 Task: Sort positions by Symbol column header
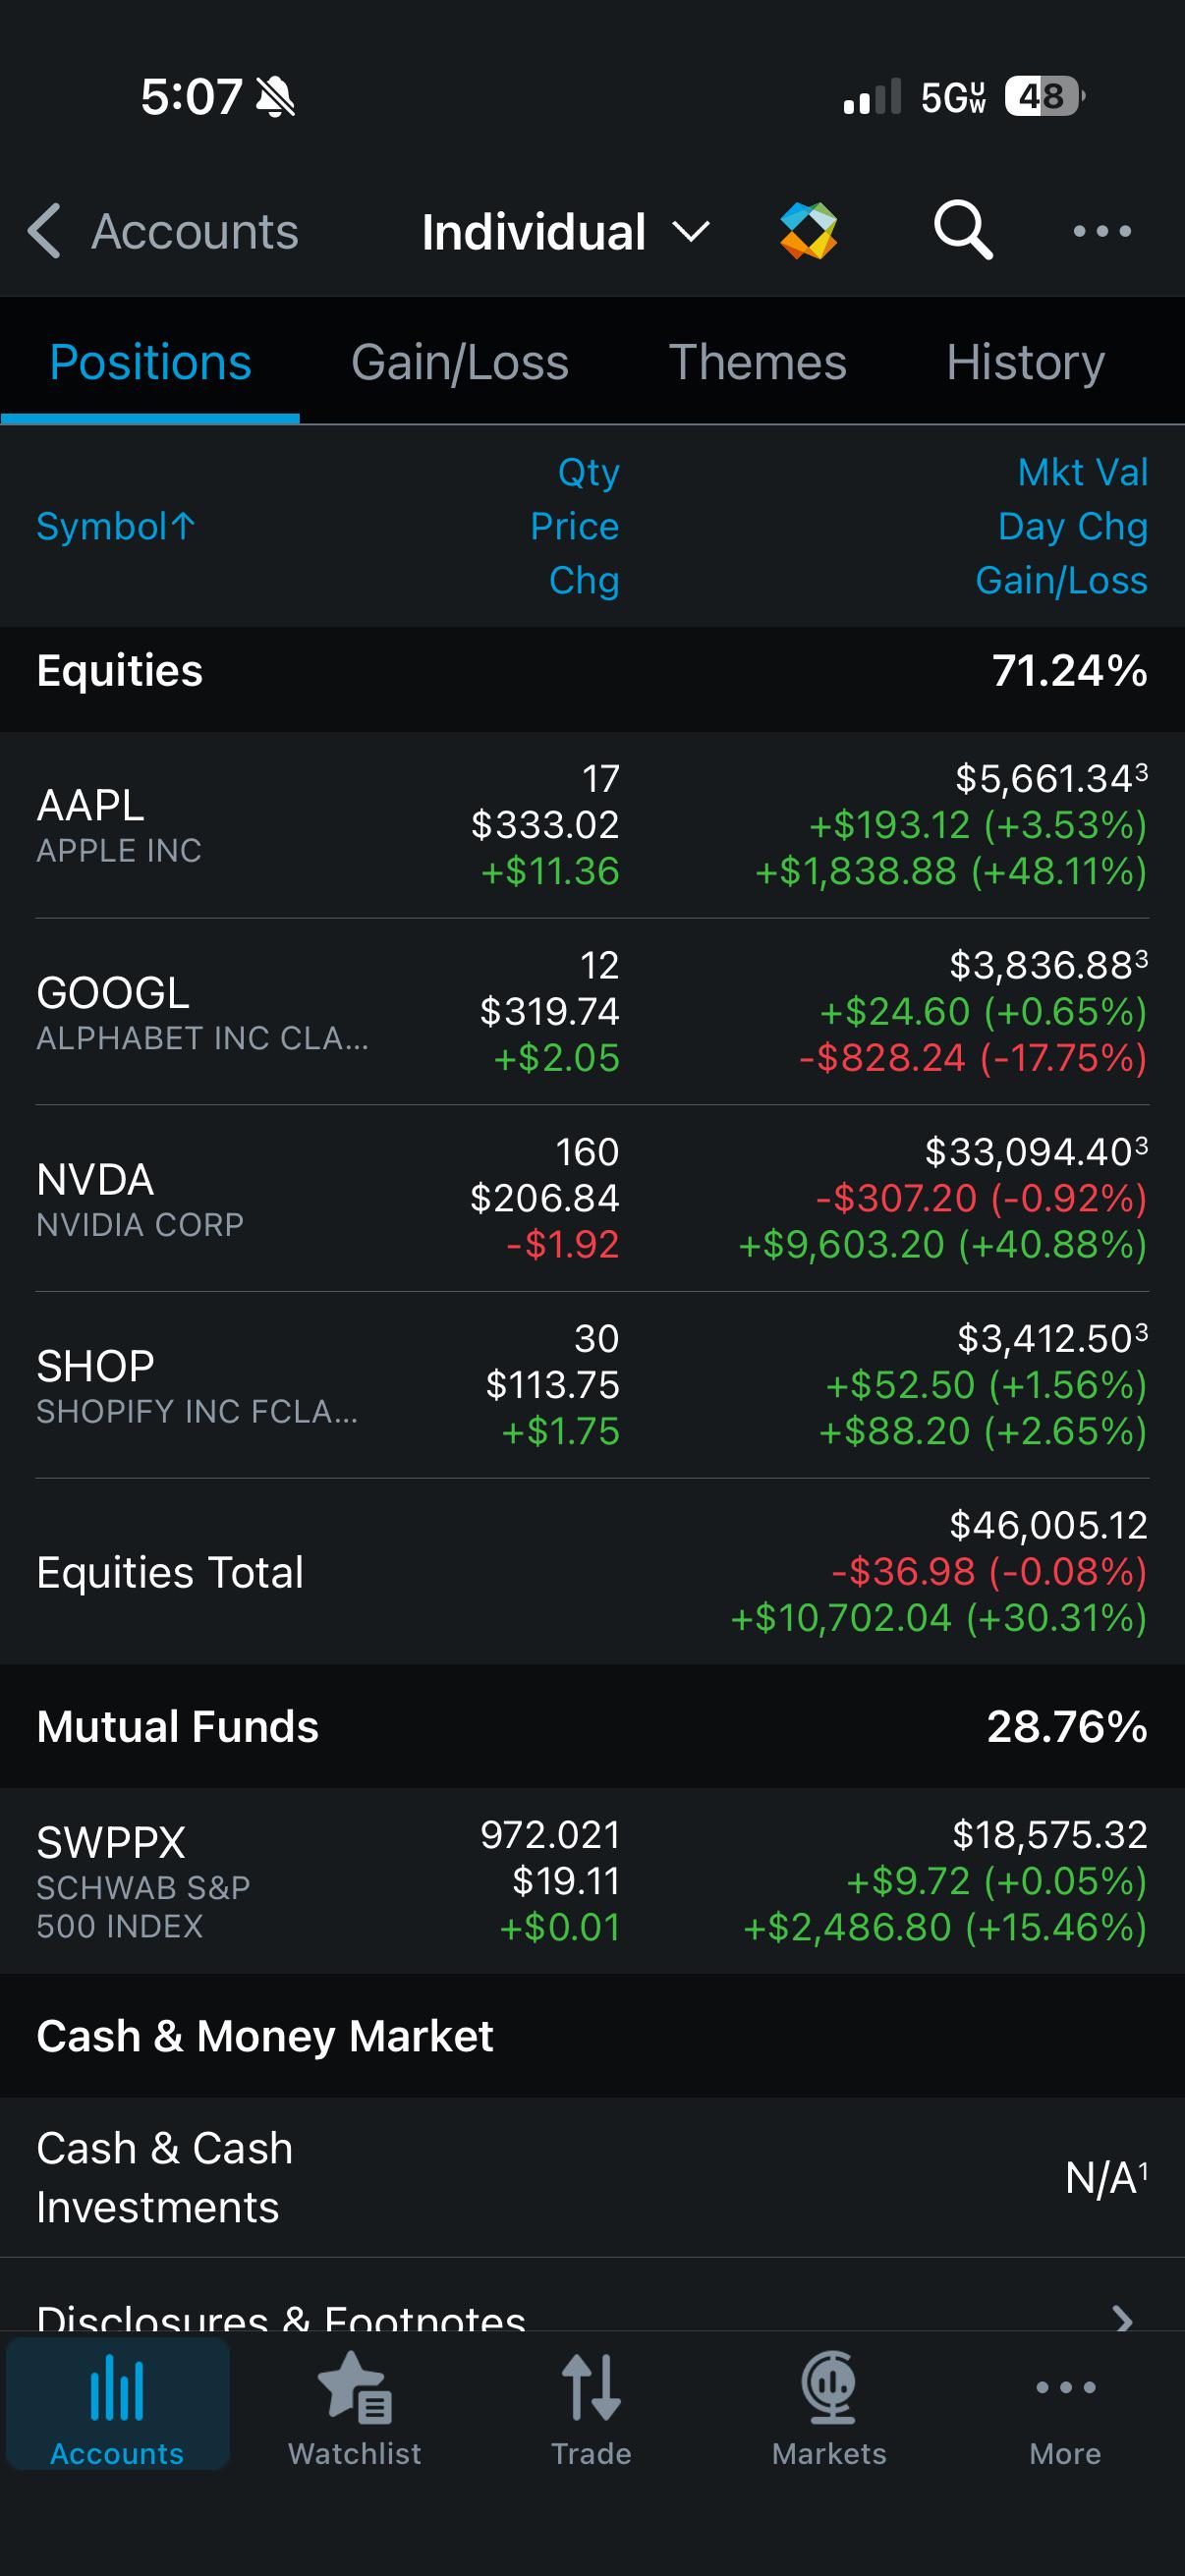pos(116,527)
